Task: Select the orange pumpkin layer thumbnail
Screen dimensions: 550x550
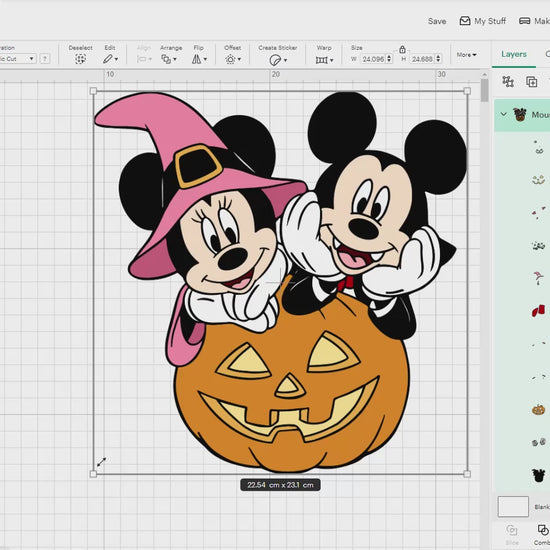Action: point(539,409)
